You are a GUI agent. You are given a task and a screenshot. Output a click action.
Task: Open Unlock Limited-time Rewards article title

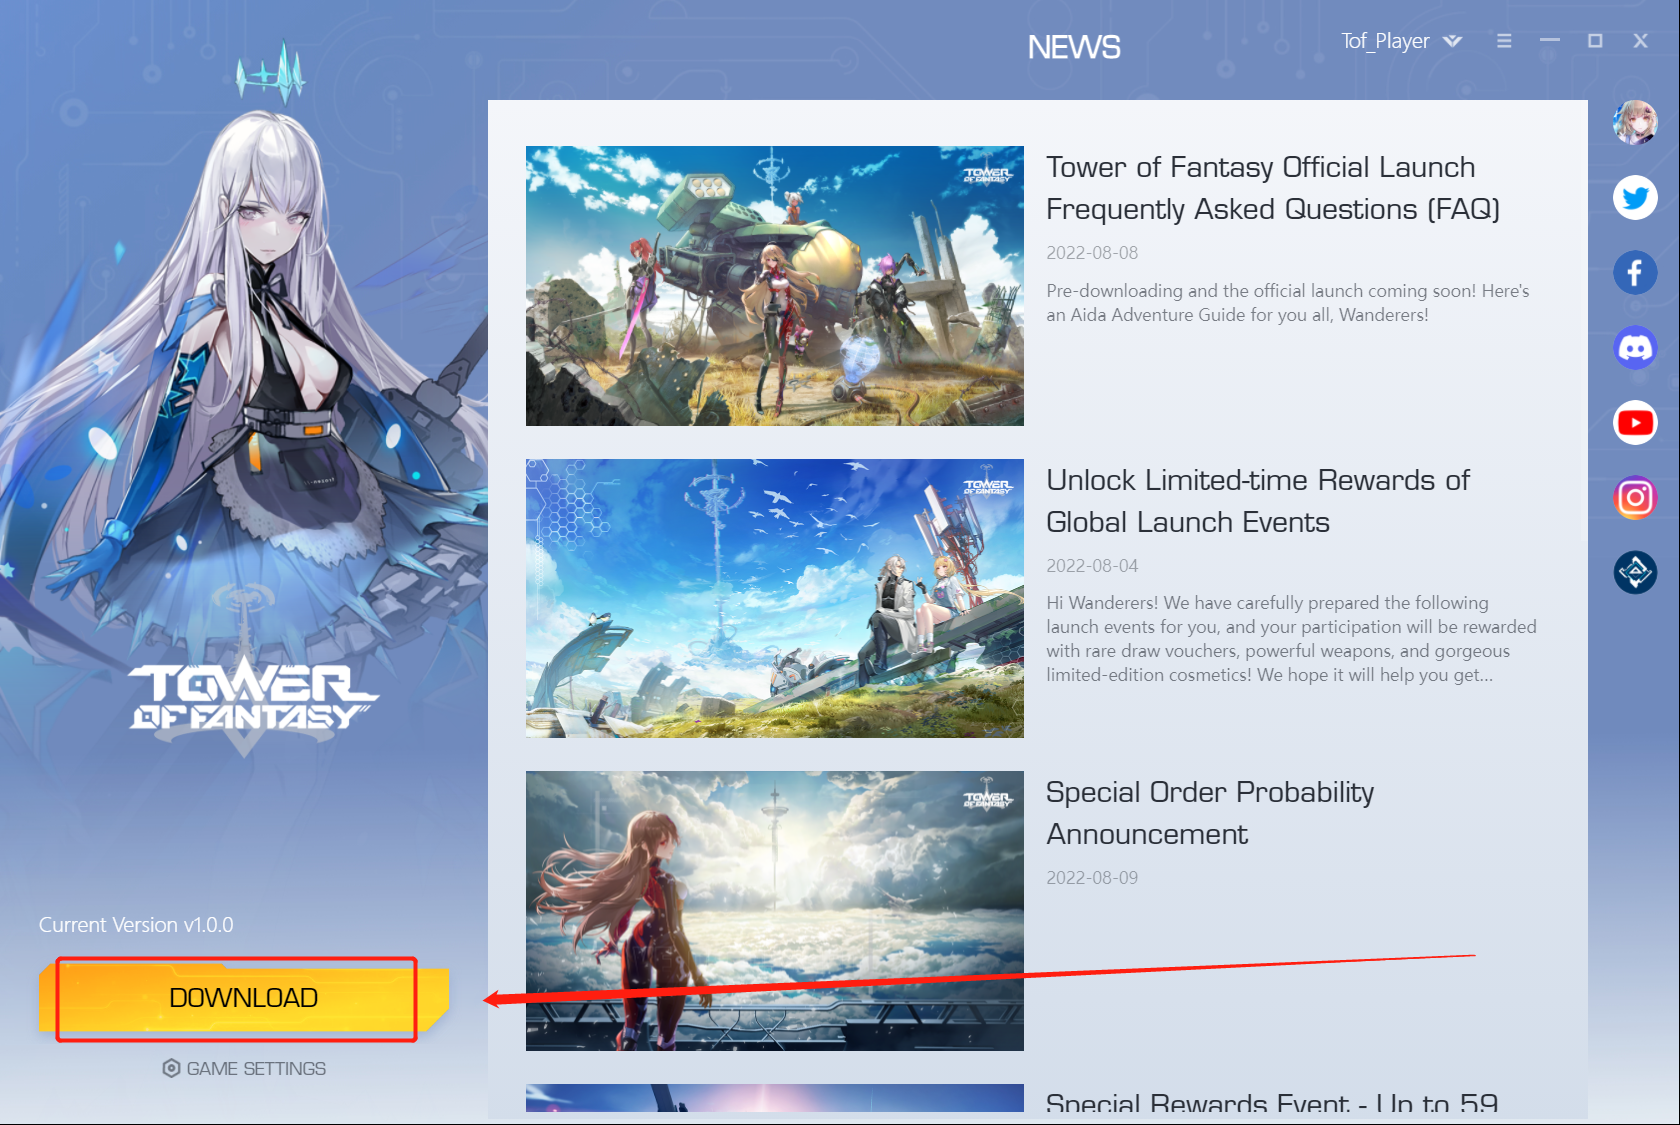pos(1257,501)
